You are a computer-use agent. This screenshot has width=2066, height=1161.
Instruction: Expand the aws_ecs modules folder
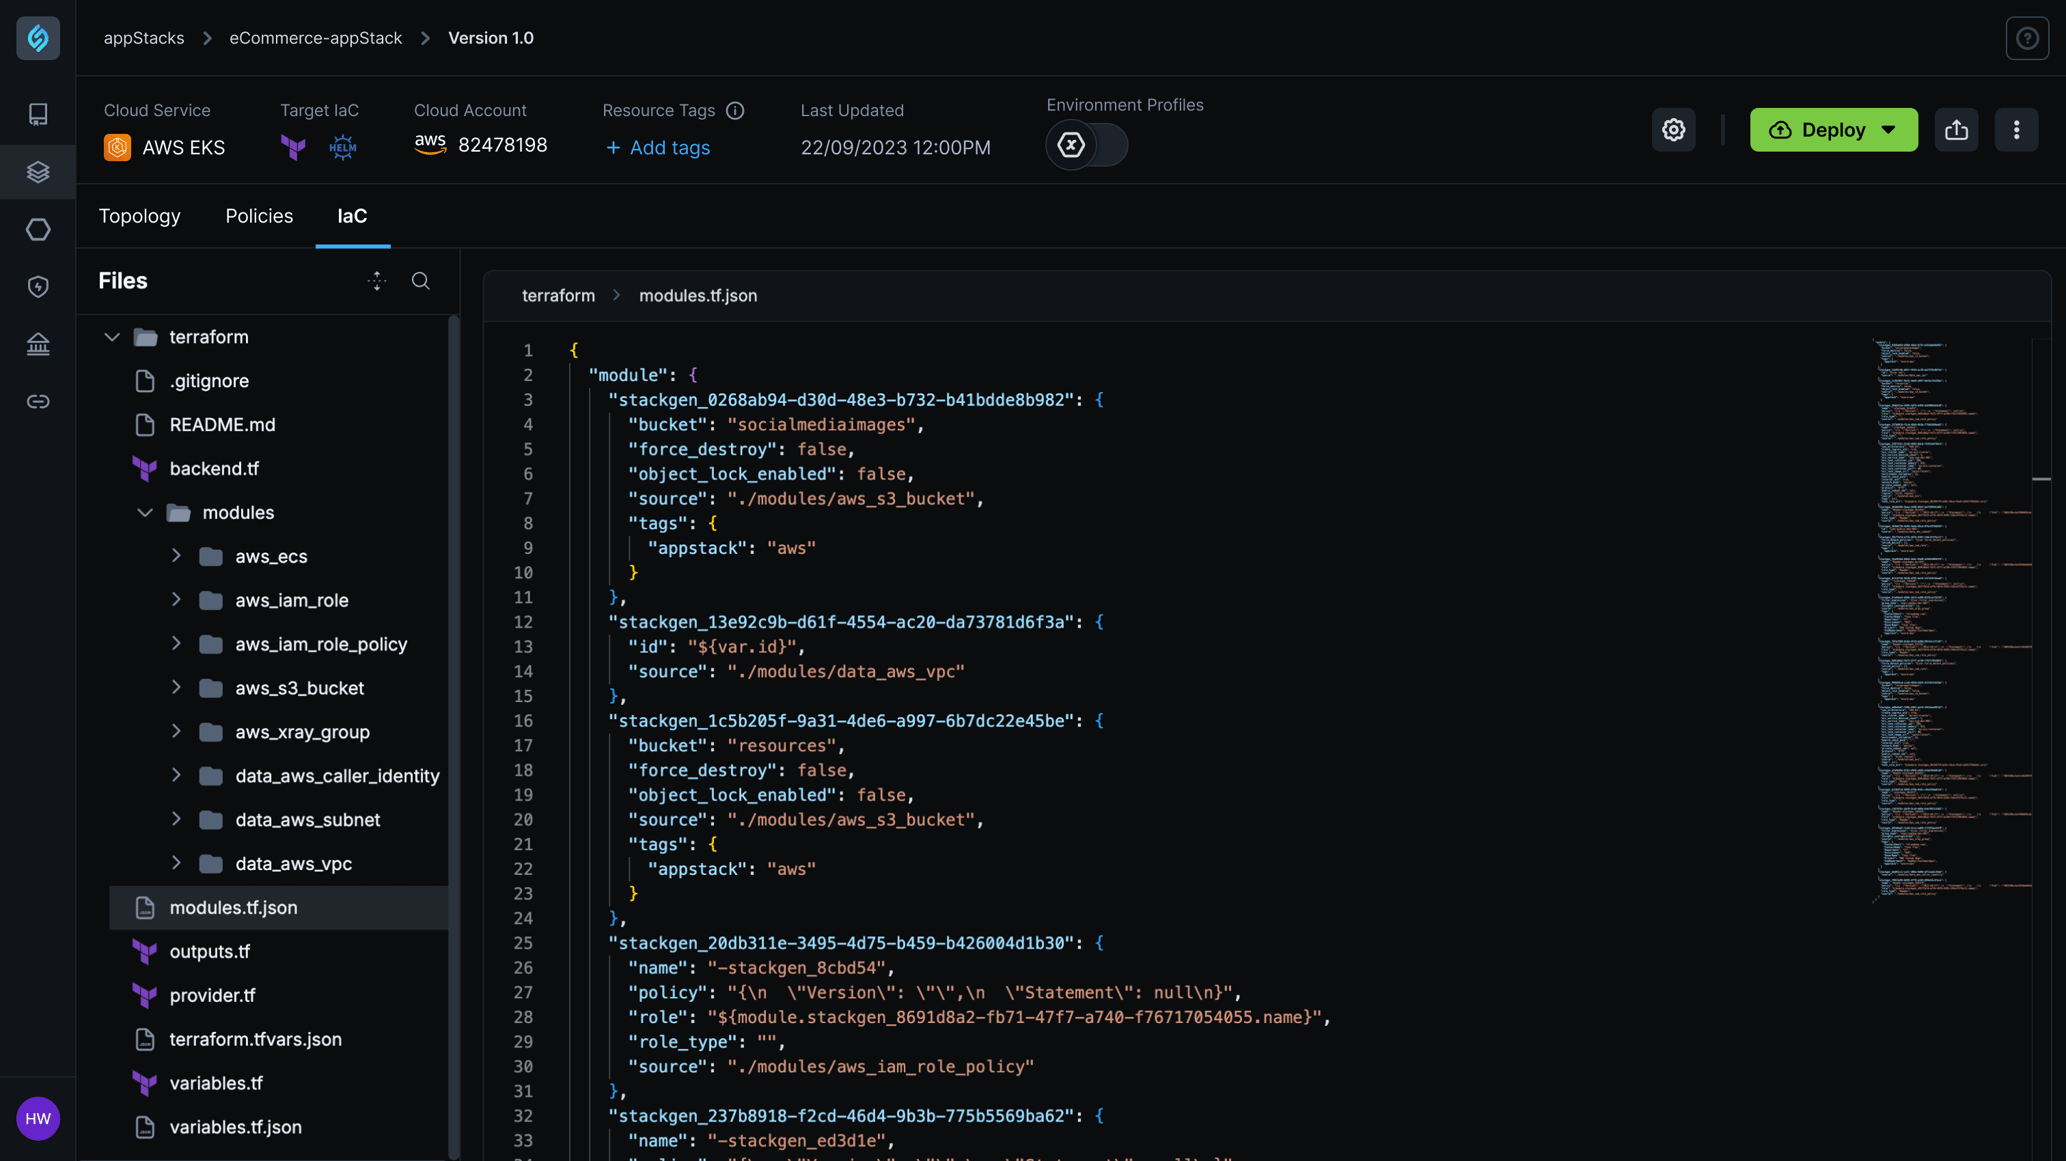[x=173, y=556]
